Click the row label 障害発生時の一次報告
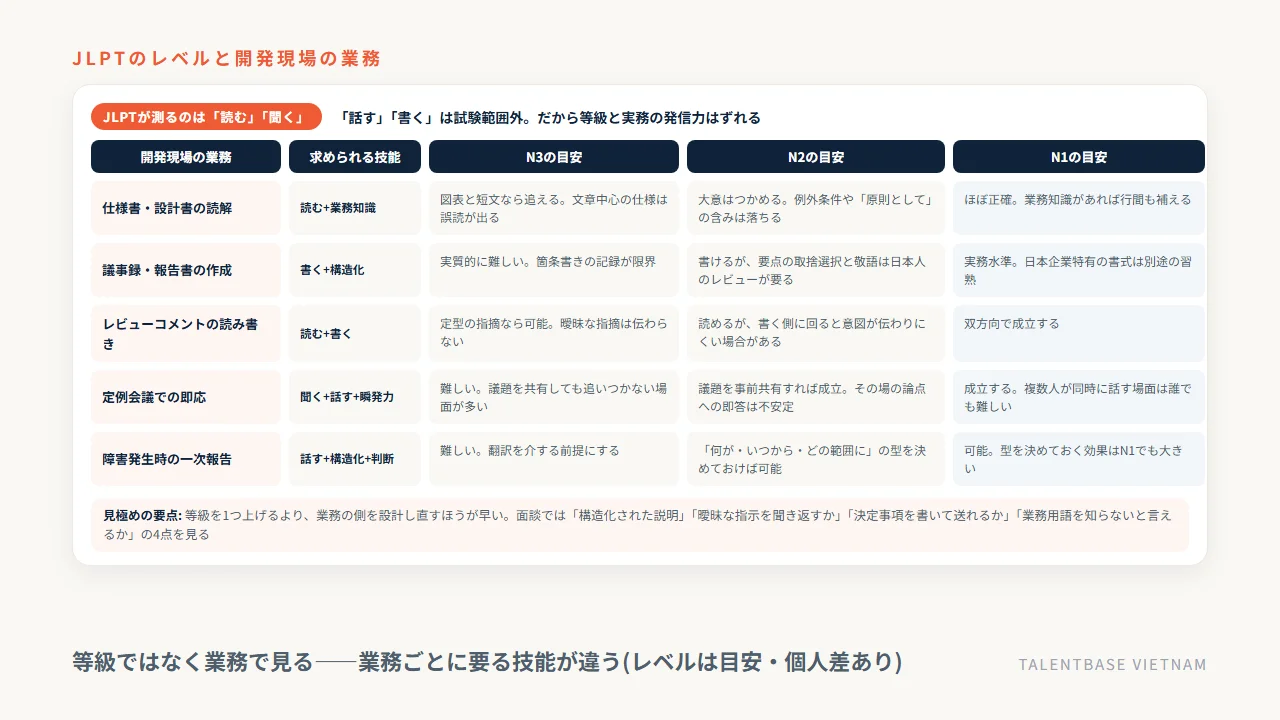The height and width of the screenshot is (720, 1280). tap(186, 459)
